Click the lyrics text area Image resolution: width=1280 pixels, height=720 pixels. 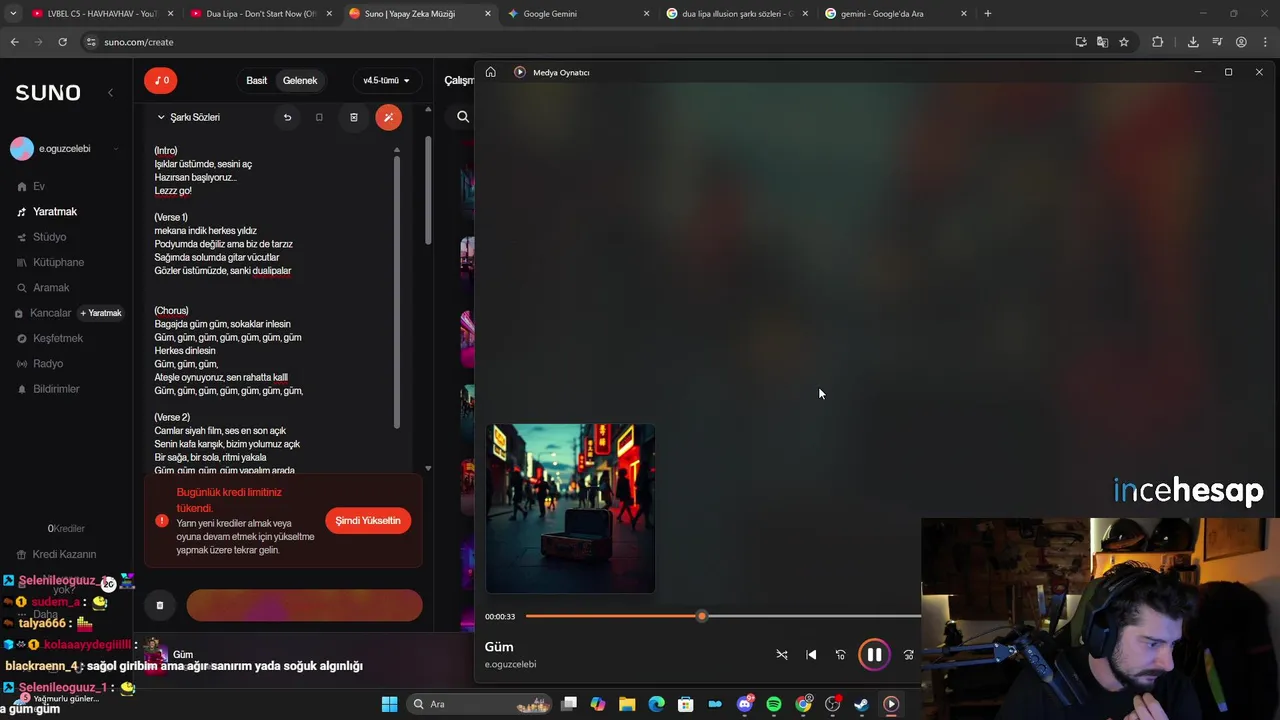[270, 310]
